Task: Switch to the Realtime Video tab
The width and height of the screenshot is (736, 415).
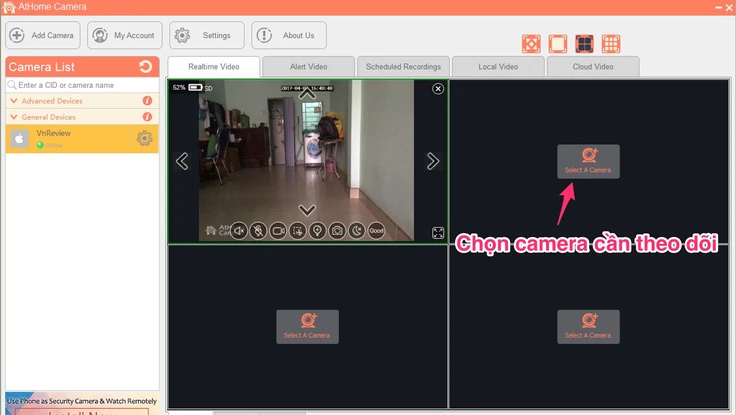Action: 214,67
